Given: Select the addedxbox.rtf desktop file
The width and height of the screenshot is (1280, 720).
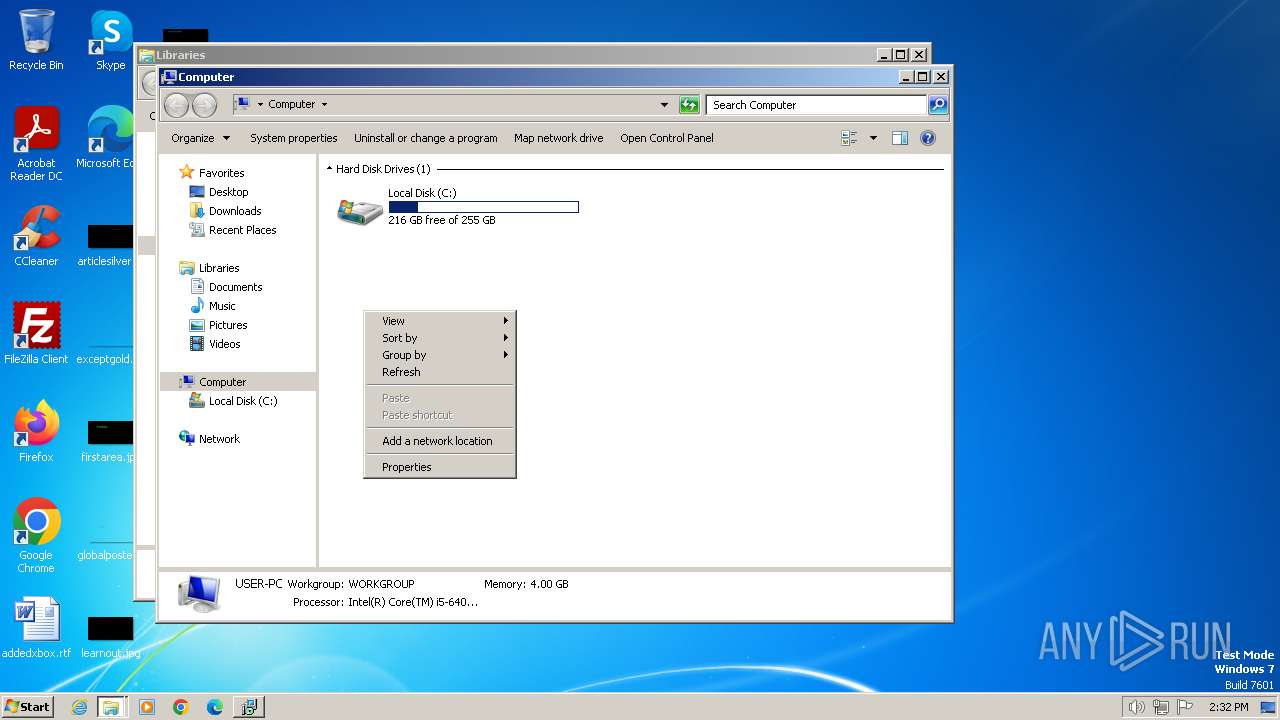Looking at the screenshot, I should [x=36, y=628].
